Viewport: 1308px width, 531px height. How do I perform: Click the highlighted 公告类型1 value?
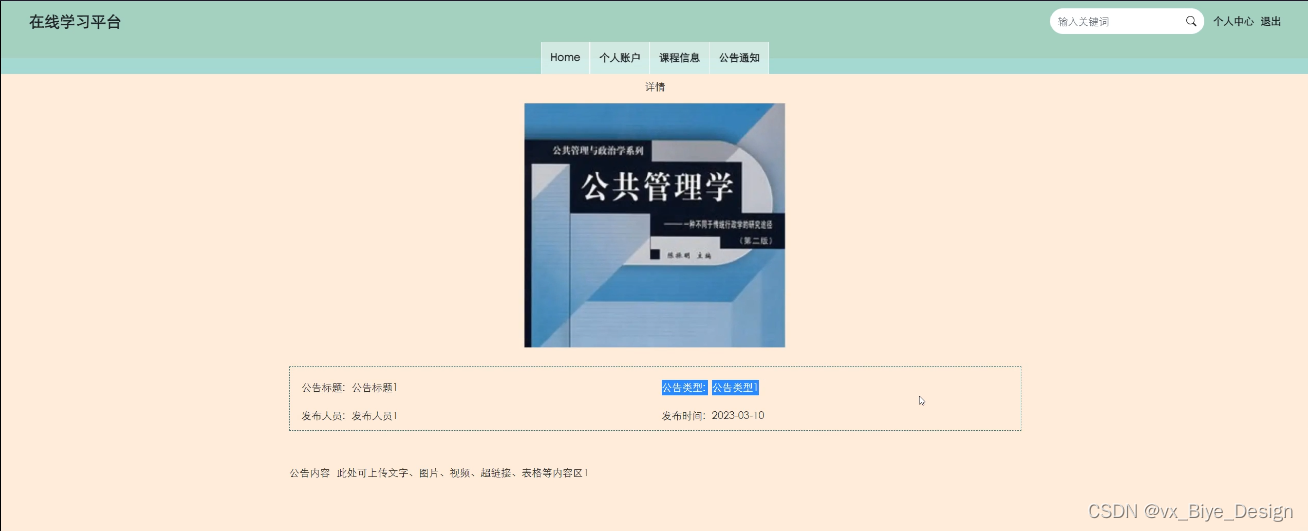[x=735, y=387]
